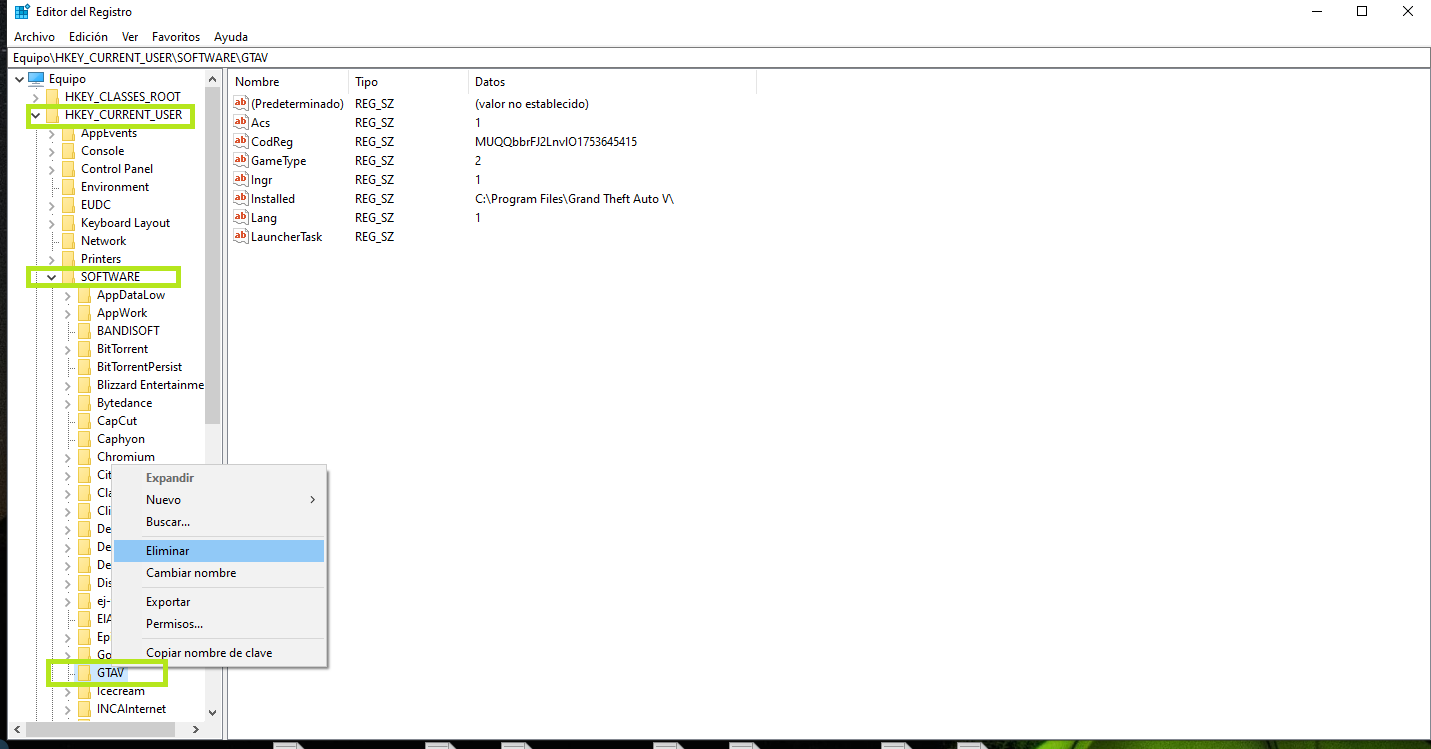
Task: Click the Equipo computer icon
Action: (x=36, y=79)
